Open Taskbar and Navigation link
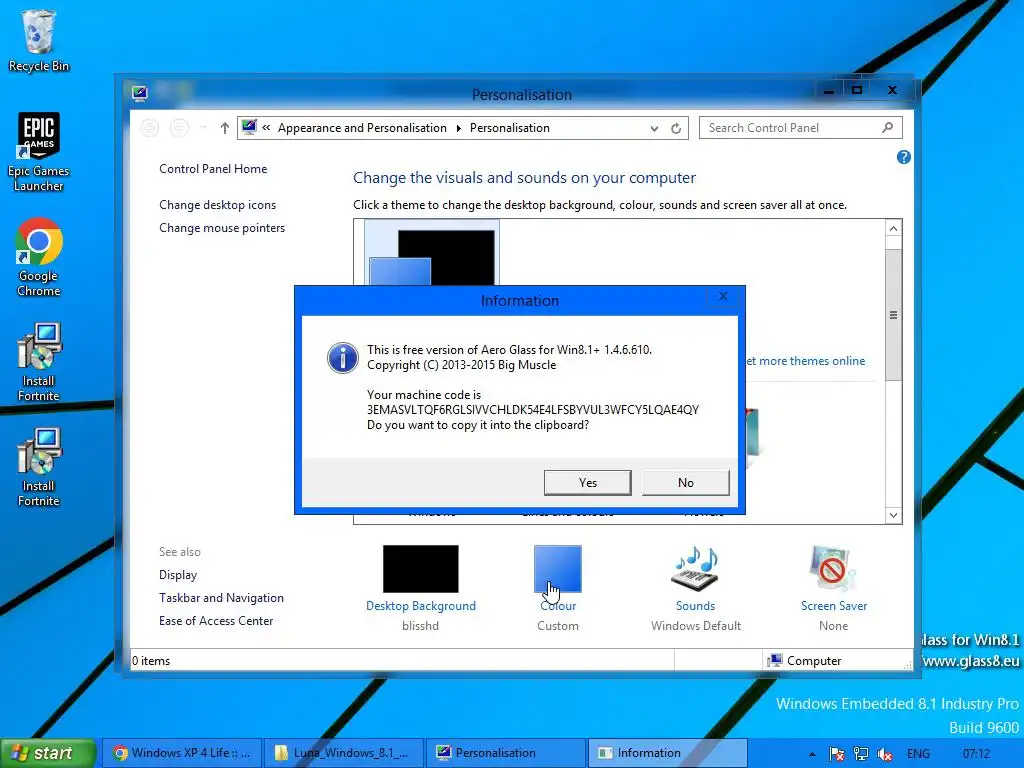1024x768 pixels. click(221, 598)
